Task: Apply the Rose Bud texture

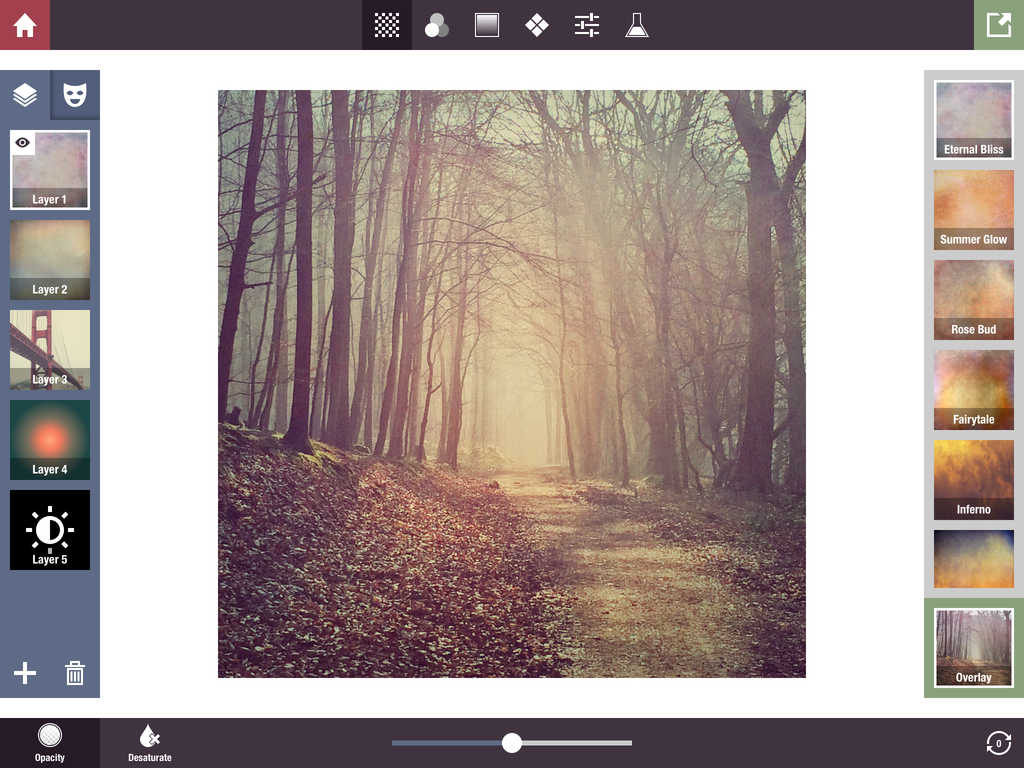Action: (x=974, y=300)
